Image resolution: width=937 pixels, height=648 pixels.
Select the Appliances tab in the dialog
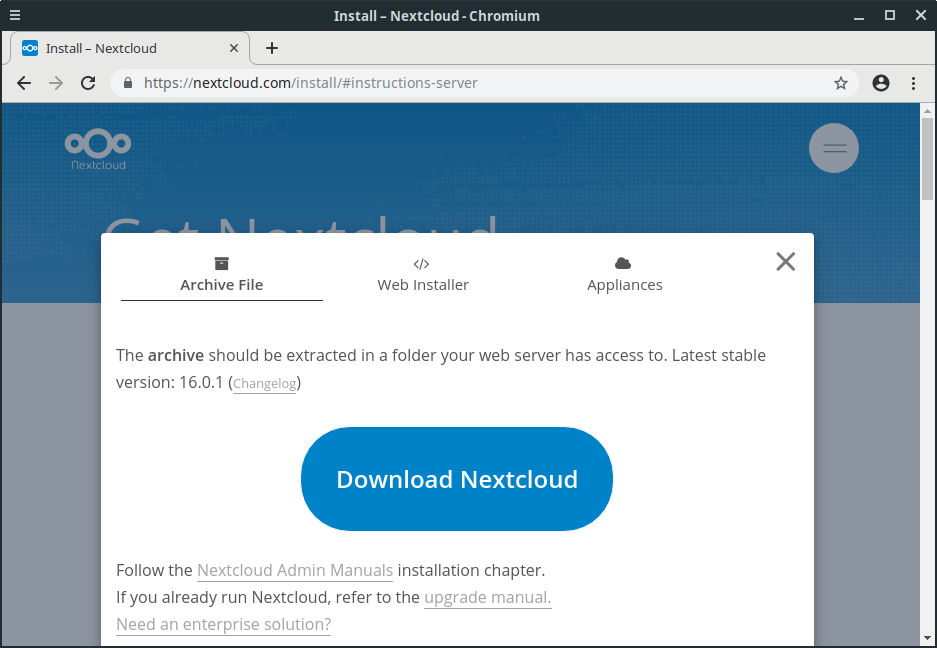623,284
